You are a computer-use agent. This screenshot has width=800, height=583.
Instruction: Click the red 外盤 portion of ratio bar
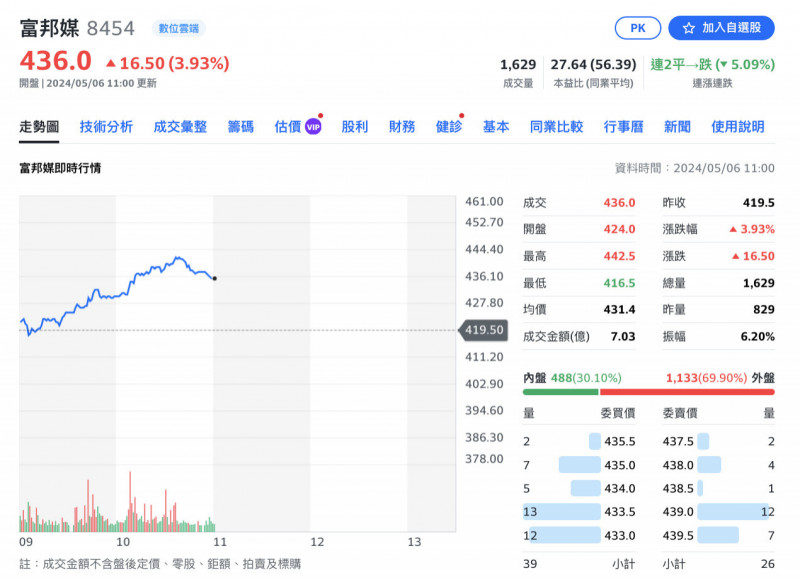coord(687,392)
